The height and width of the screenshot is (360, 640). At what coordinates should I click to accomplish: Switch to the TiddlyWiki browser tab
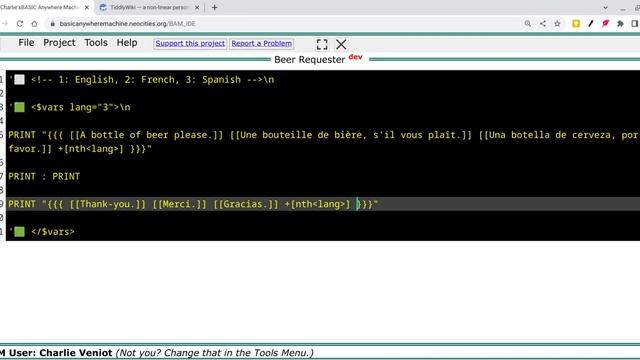[149, 7]
